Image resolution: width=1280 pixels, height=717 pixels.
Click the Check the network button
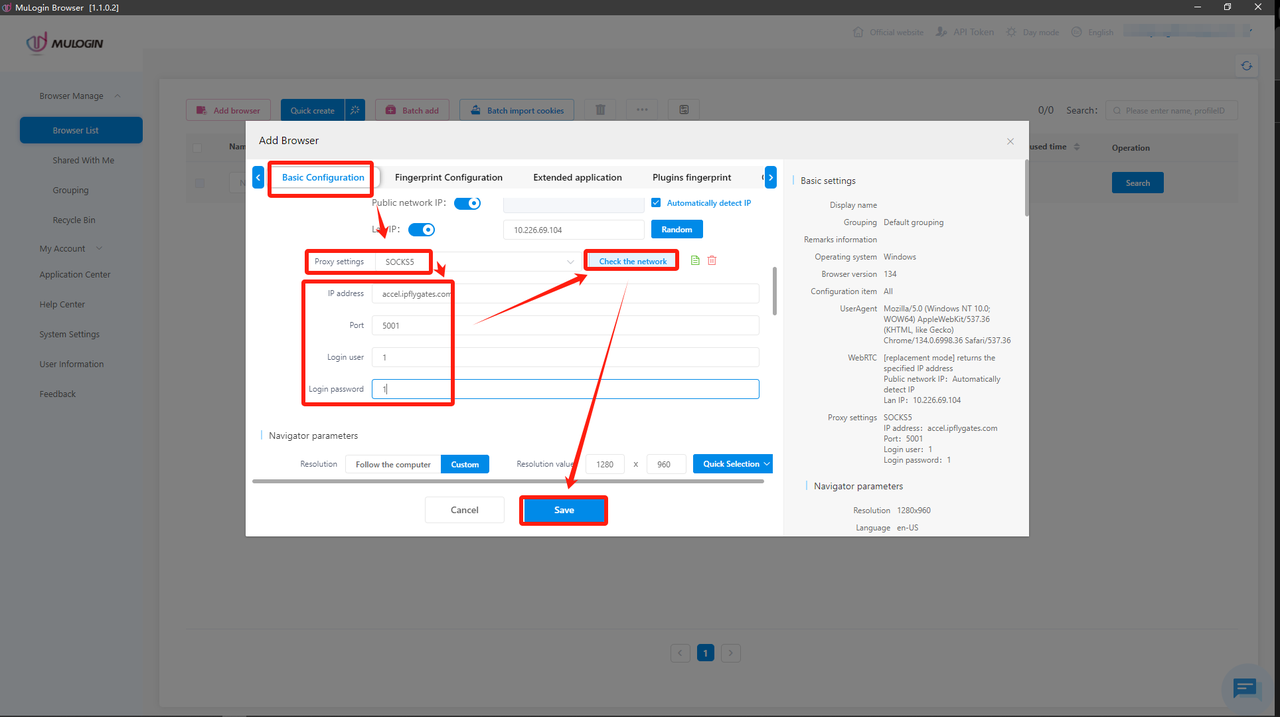coord(632,261)
